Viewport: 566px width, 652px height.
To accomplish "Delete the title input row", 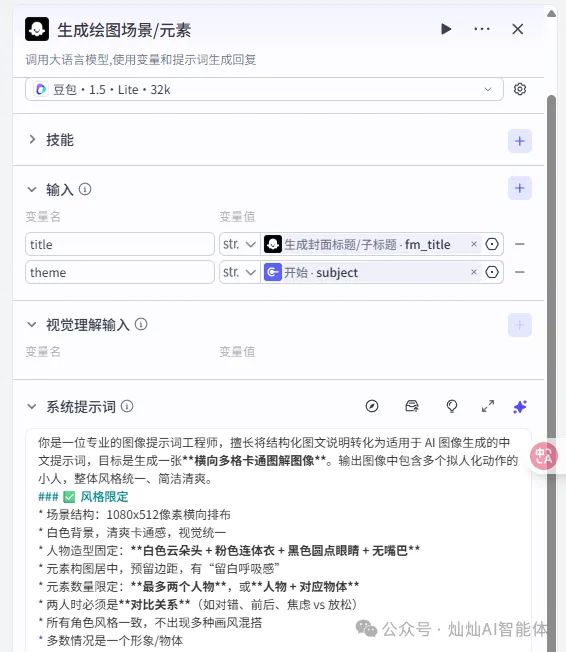I will coord(520,244).
